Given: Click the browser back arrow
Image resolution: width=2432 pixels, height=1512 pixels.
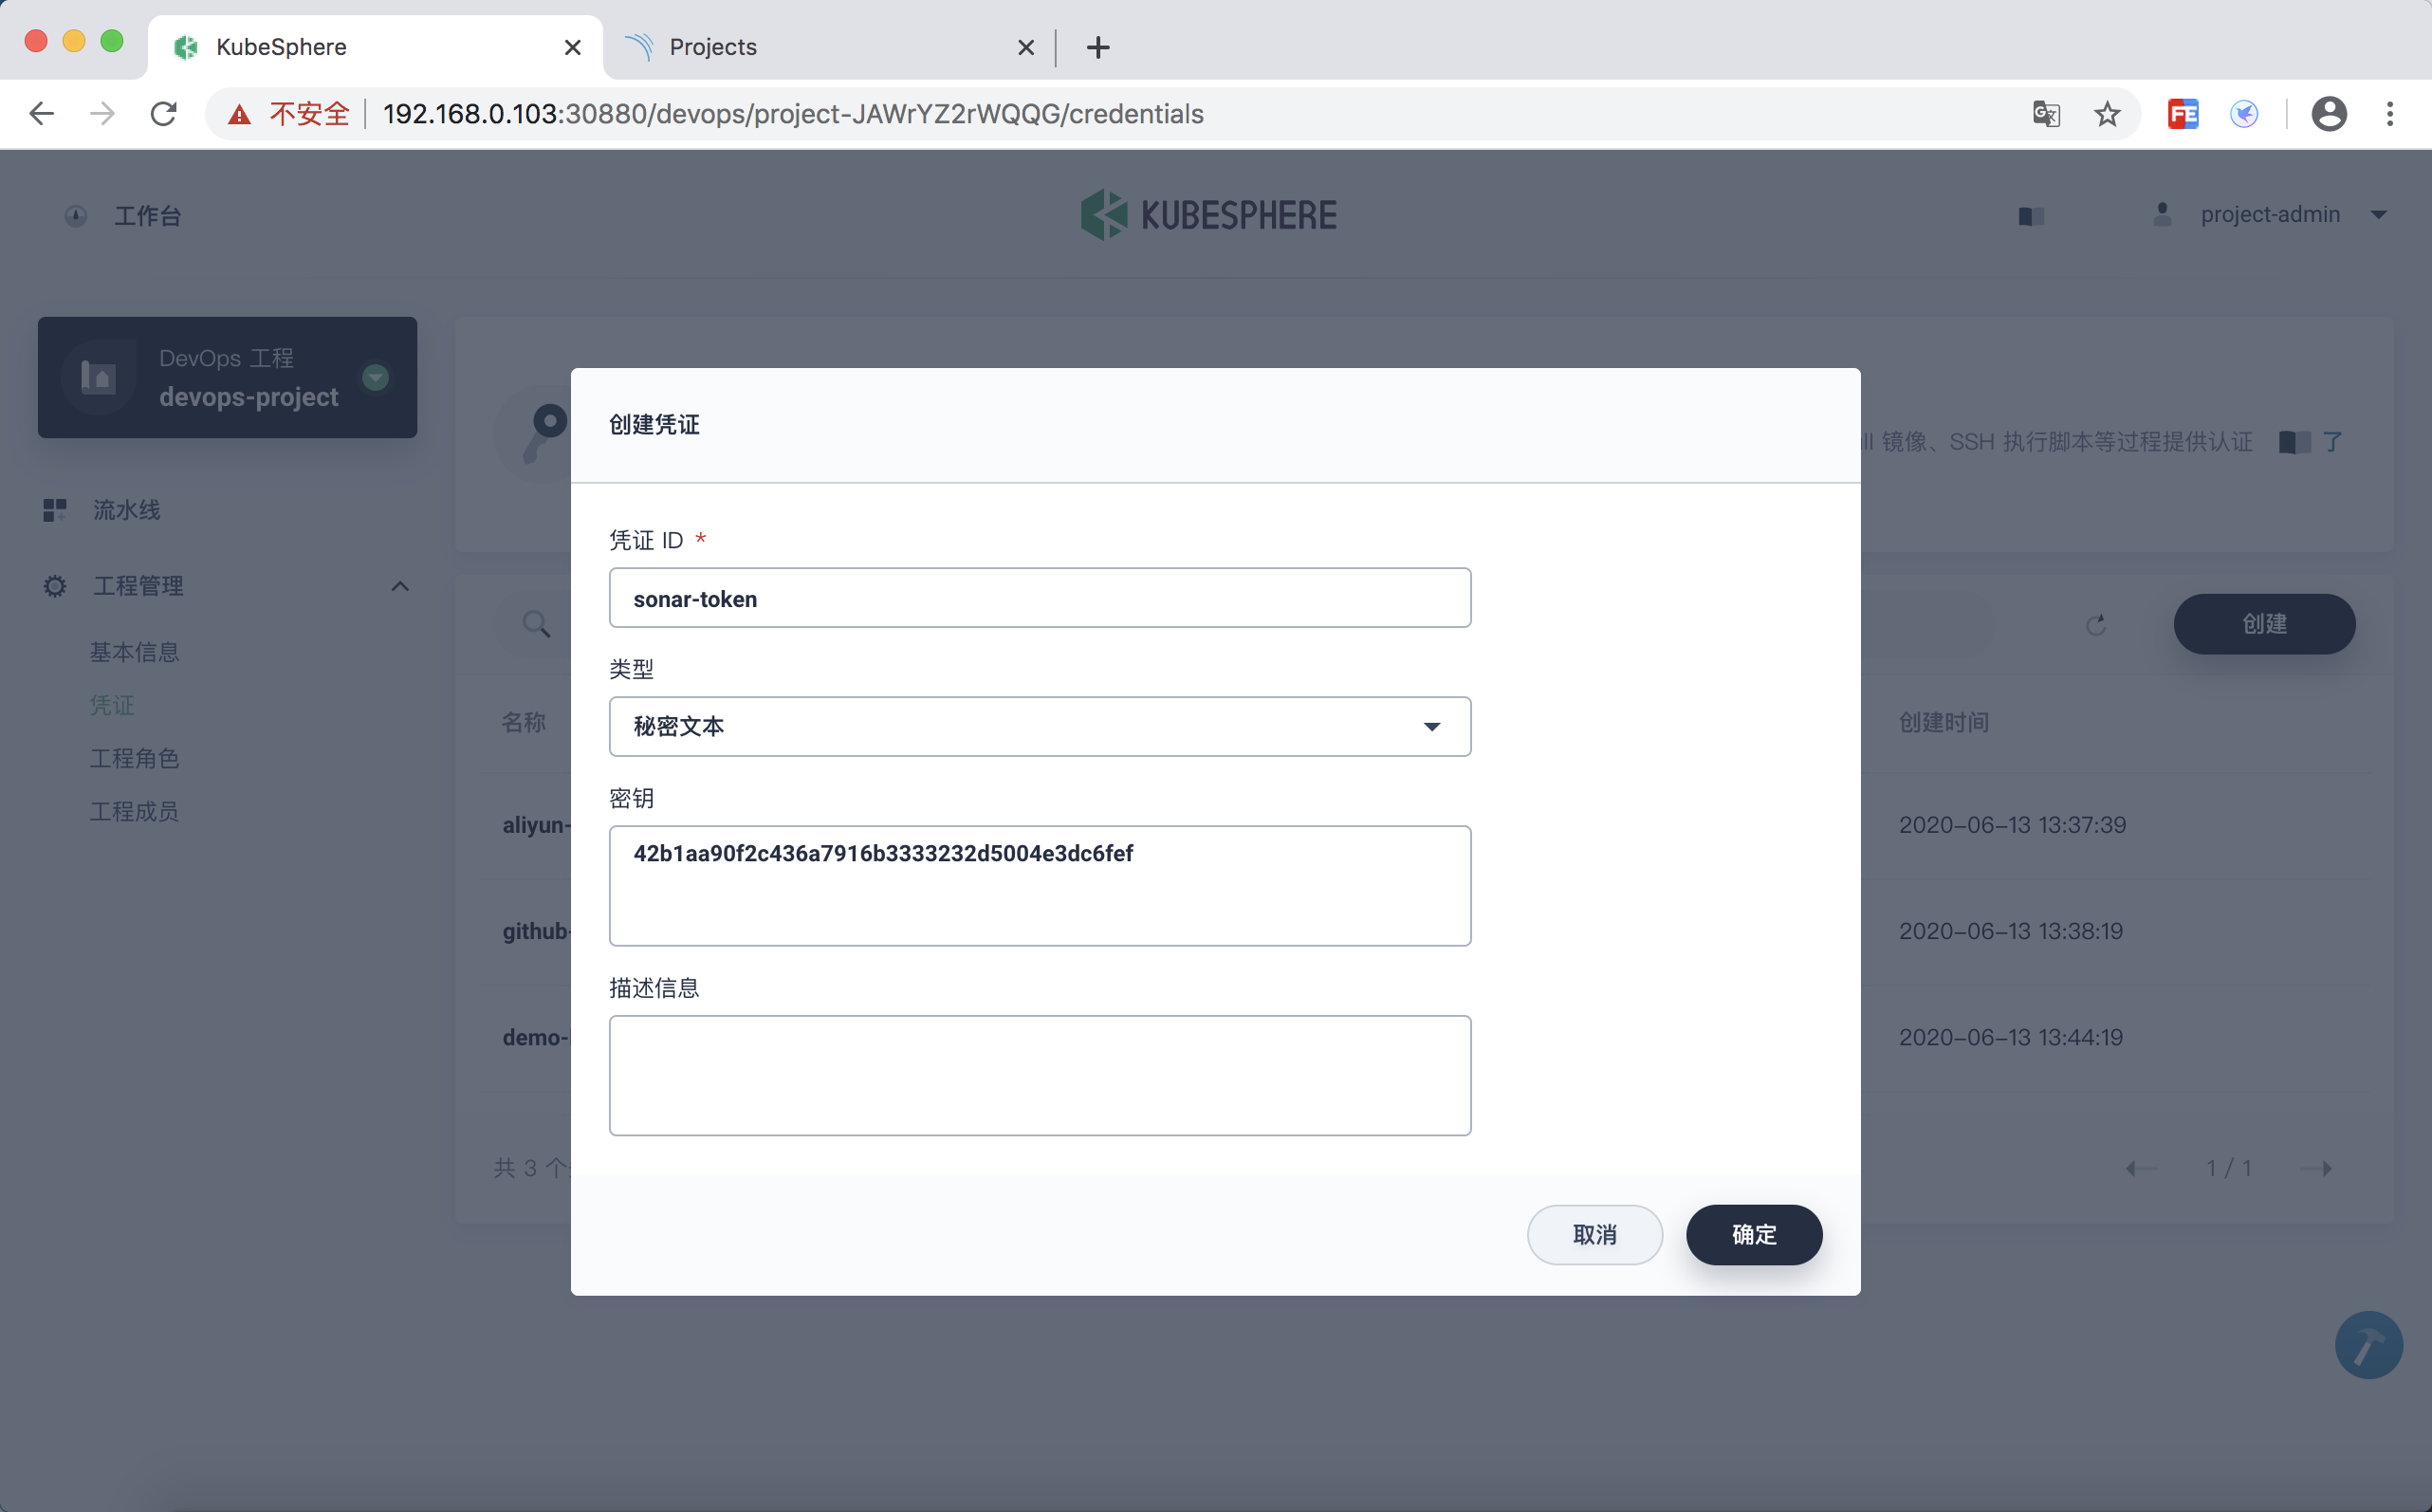Looking at the screenshot, I should [42, 114].
